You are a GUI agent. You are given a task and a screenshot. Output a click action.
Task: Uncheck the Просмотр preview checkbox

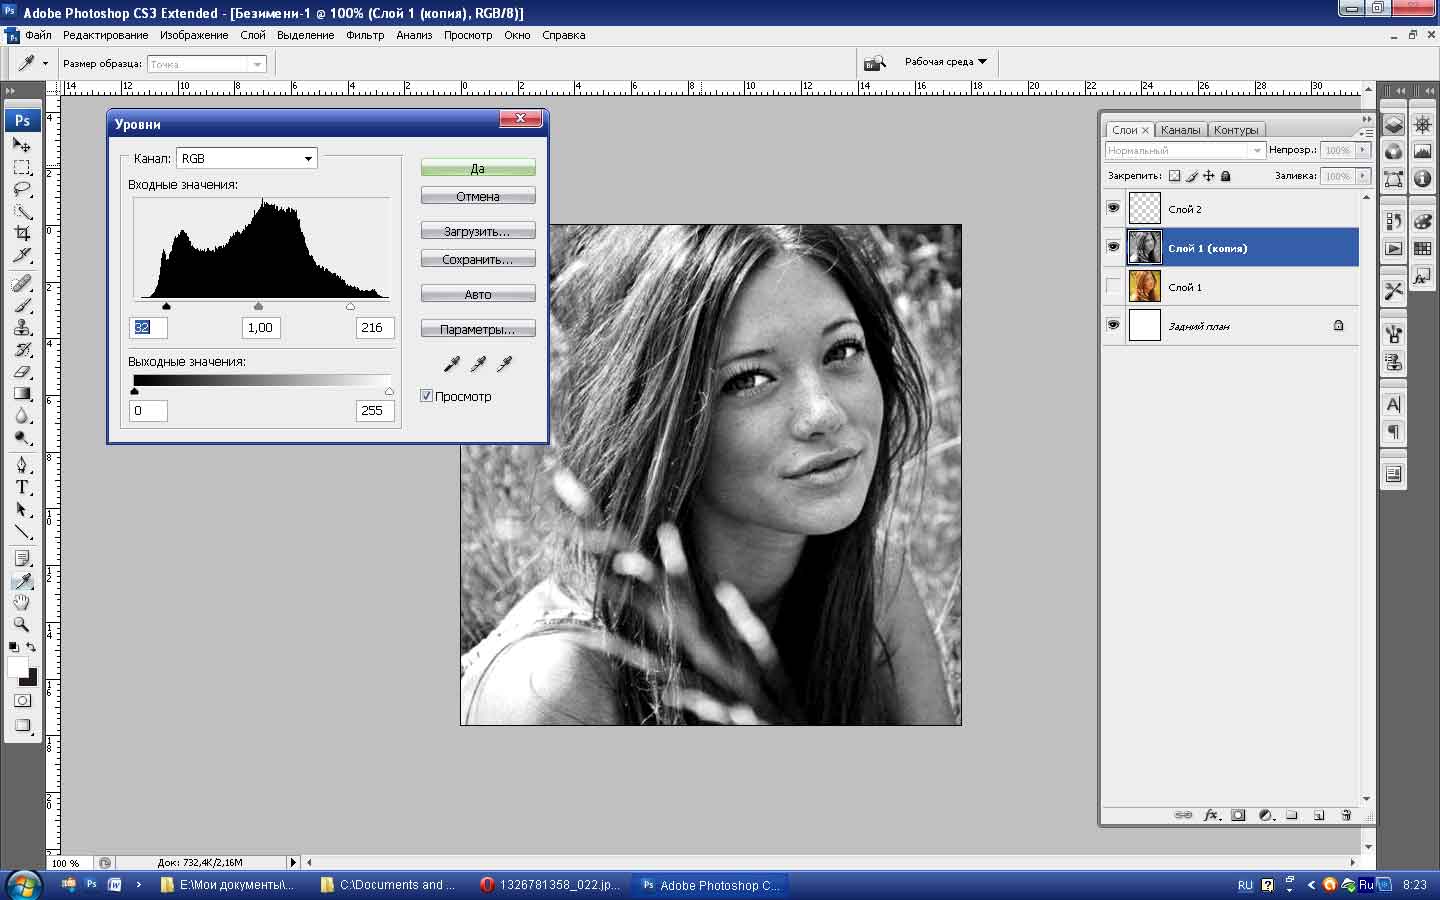[x=427, y=396]
